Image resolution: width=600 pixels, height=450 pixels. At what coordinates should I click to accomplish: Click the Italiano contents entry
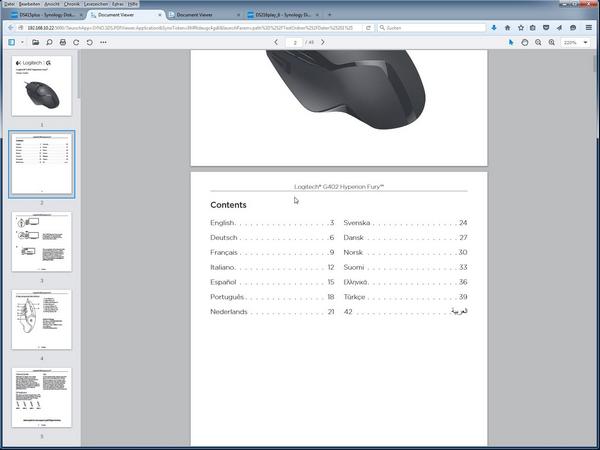click(x=272, y=267)
